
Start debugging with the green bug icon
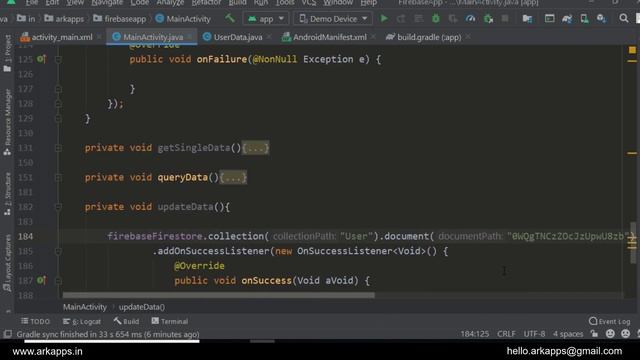tap(436, 18)
